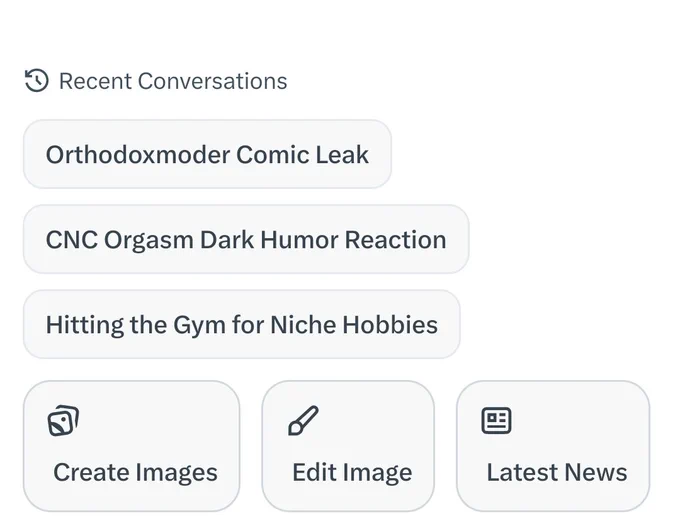Open the Orthodoxmoder Comic Leak conversation
680x516 pixels.
(207, 154)
